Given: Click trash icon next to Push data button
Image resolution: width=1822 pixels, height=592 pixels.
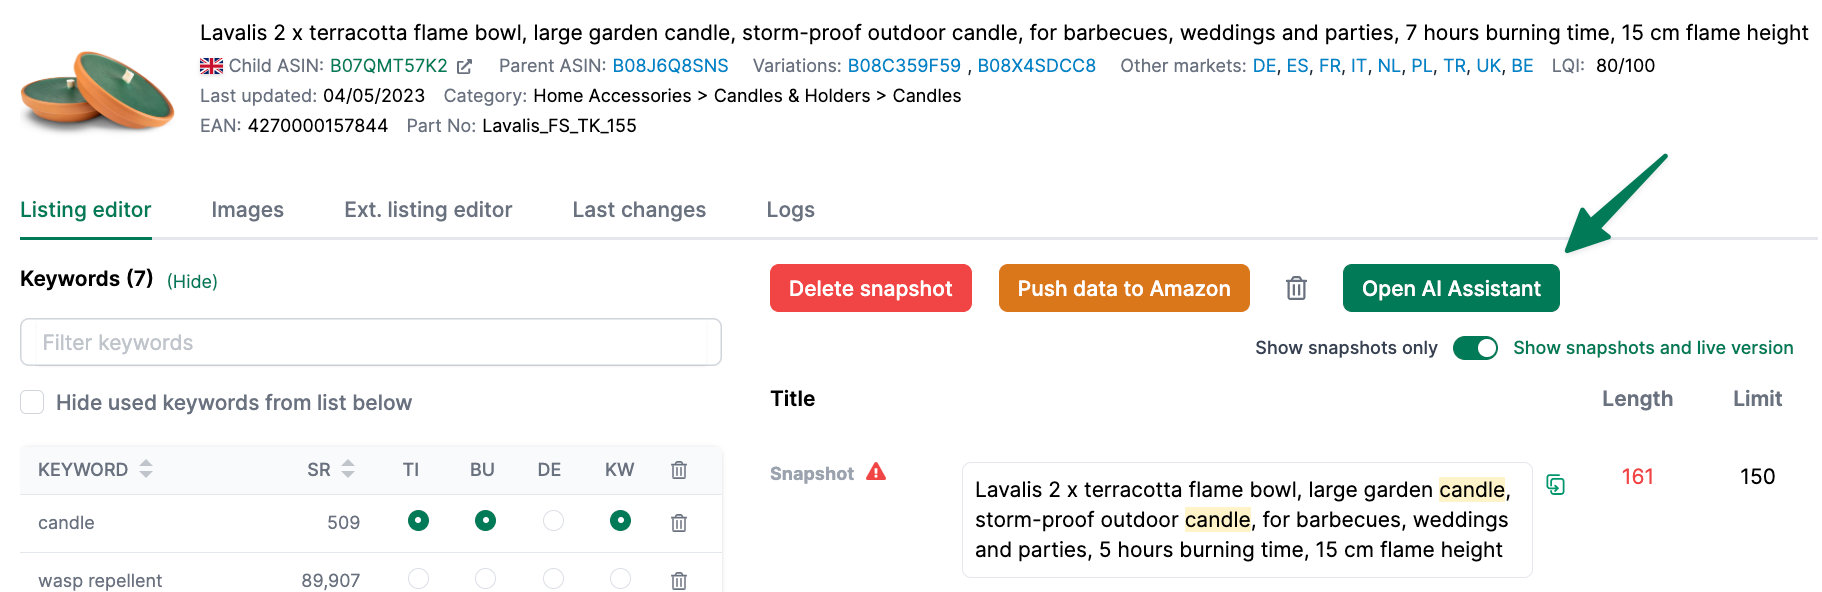Looking at the screenshot, I should (x=1296, y=288).
